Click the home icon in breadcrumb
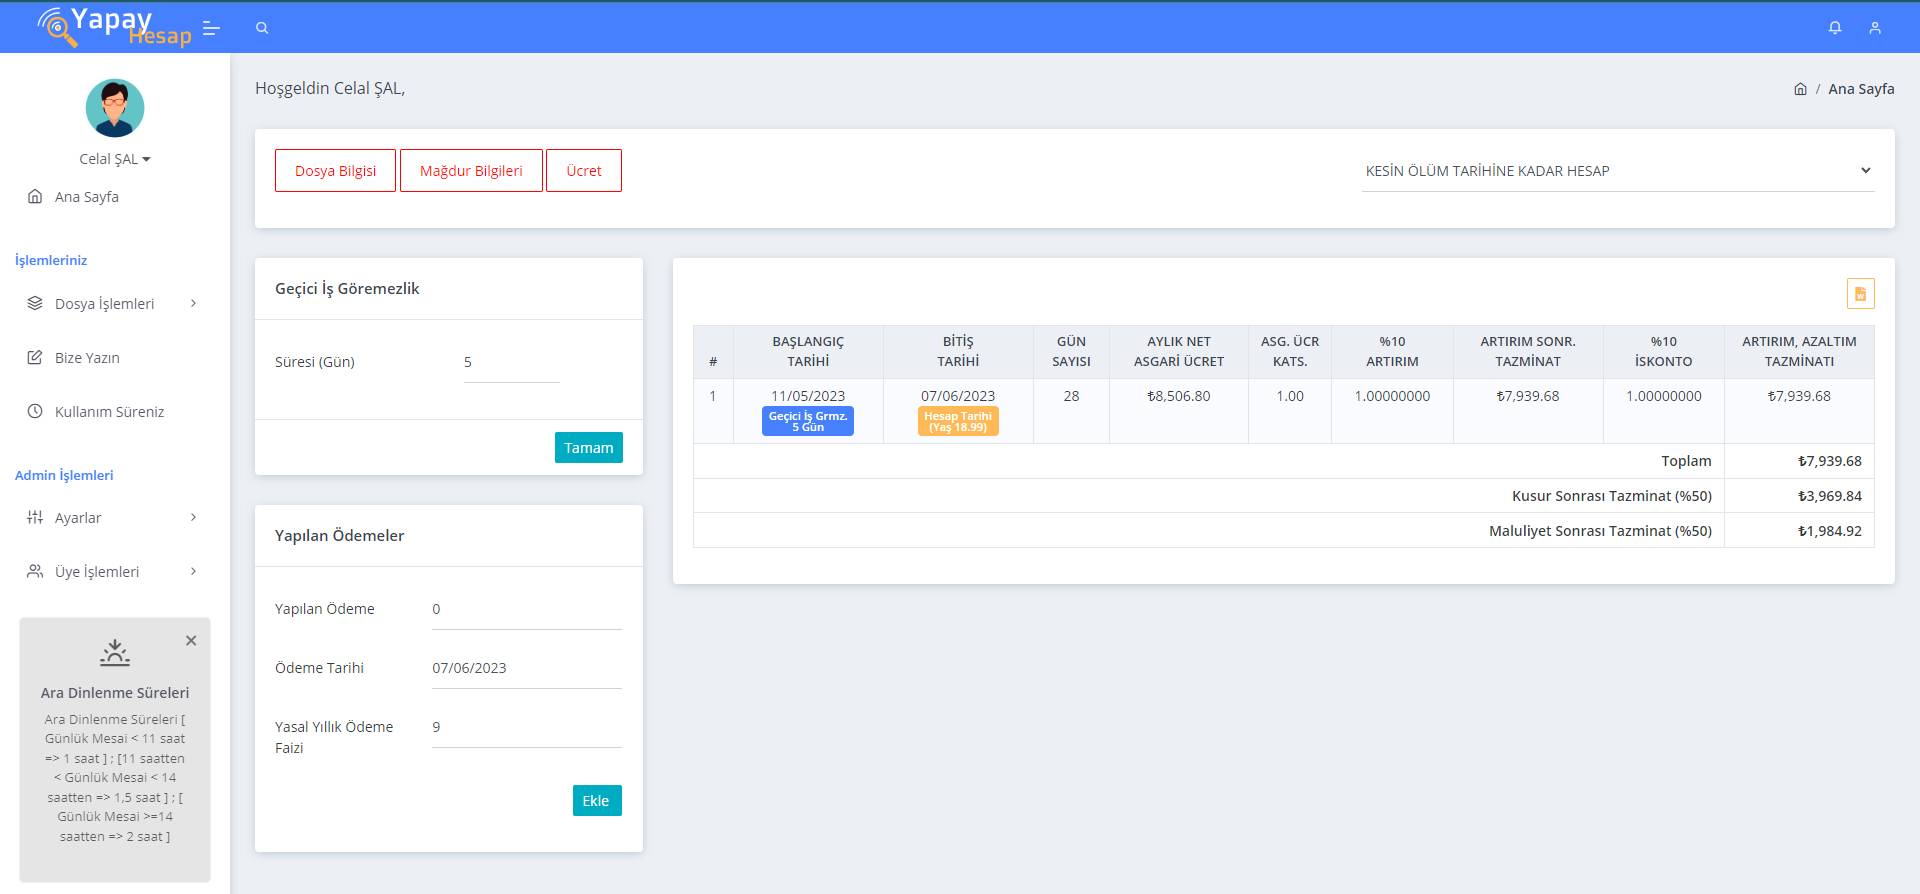 click(x=1800, y=89)
